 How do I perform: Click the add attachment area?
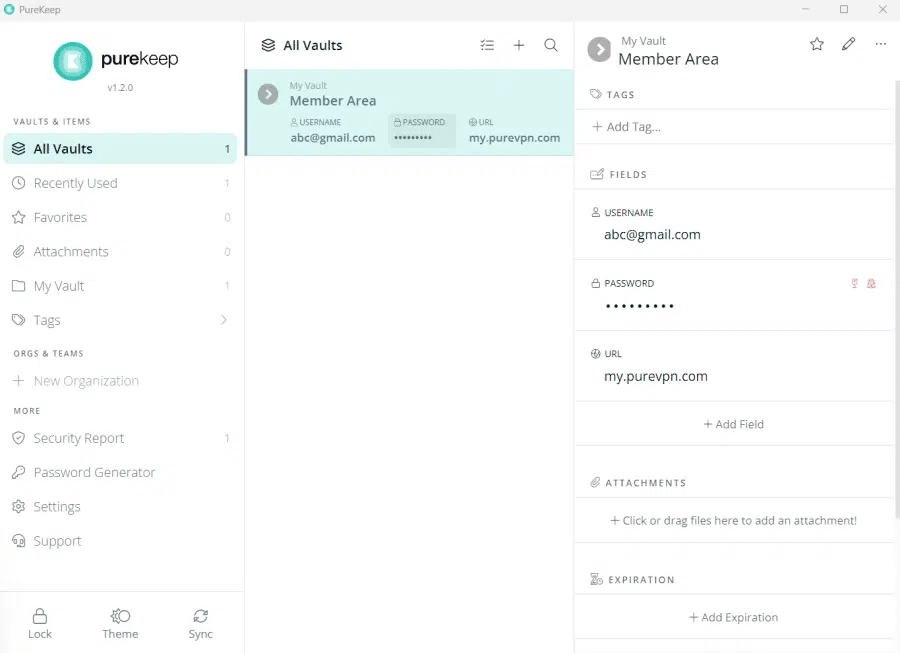click(x=734, y=520)
